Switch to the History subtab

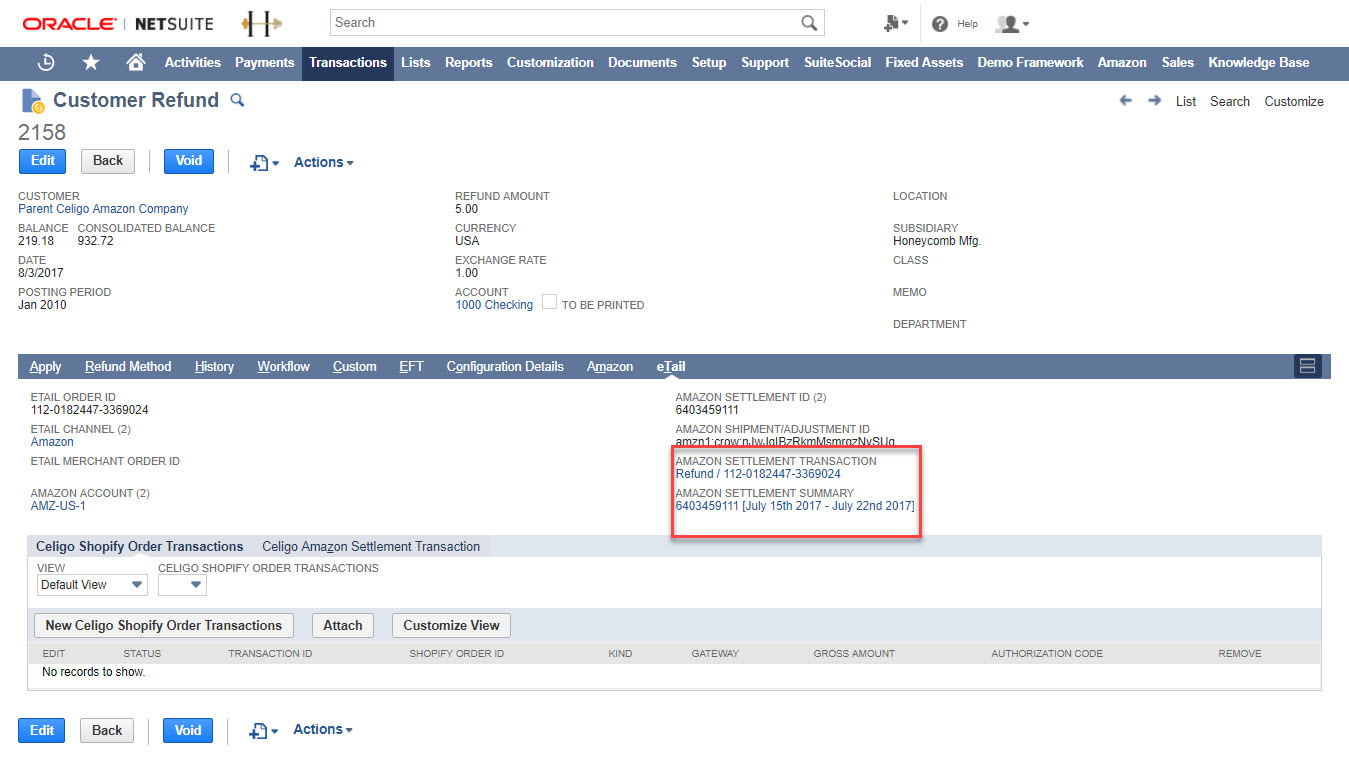click(x=214, y=367)
